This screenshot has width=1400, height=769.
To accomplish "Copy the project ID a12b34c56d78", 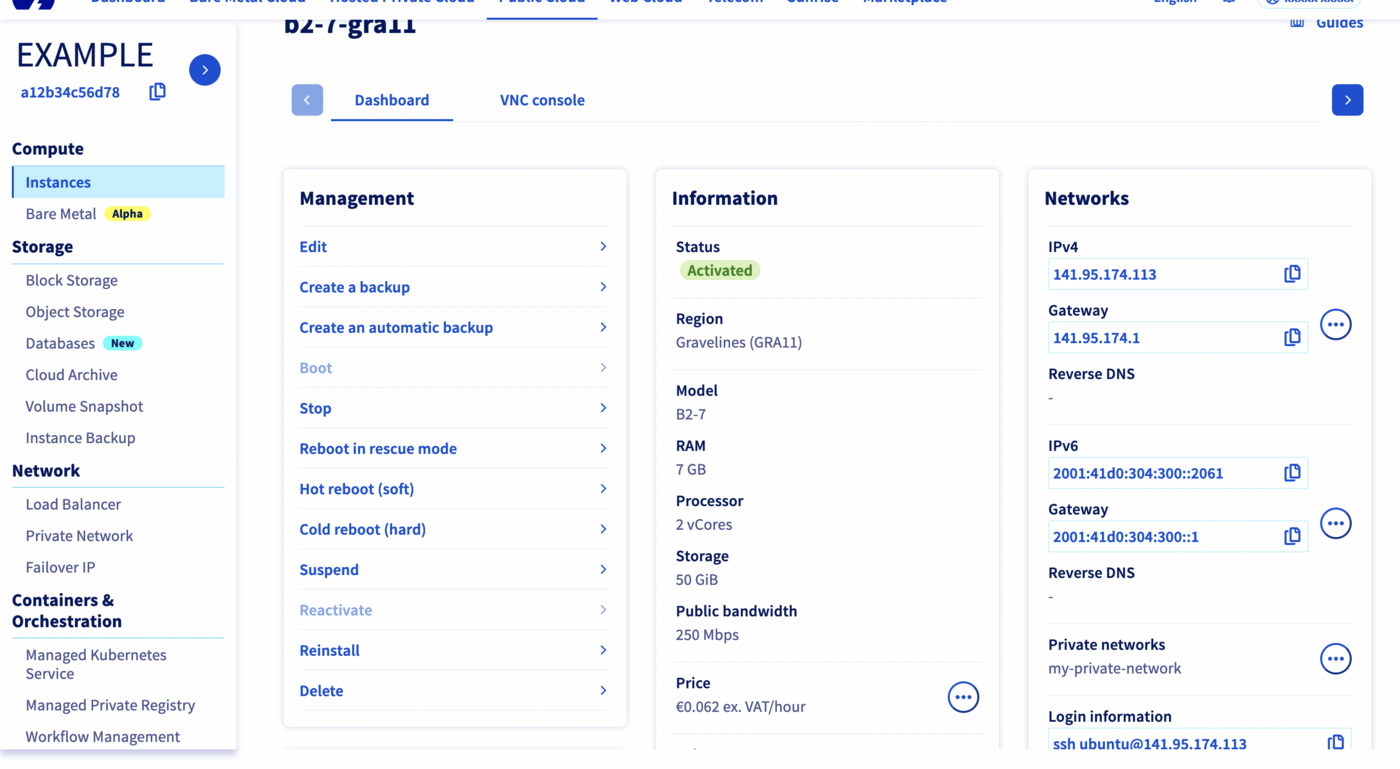I will pyautogui.click(x=157, y=92).
